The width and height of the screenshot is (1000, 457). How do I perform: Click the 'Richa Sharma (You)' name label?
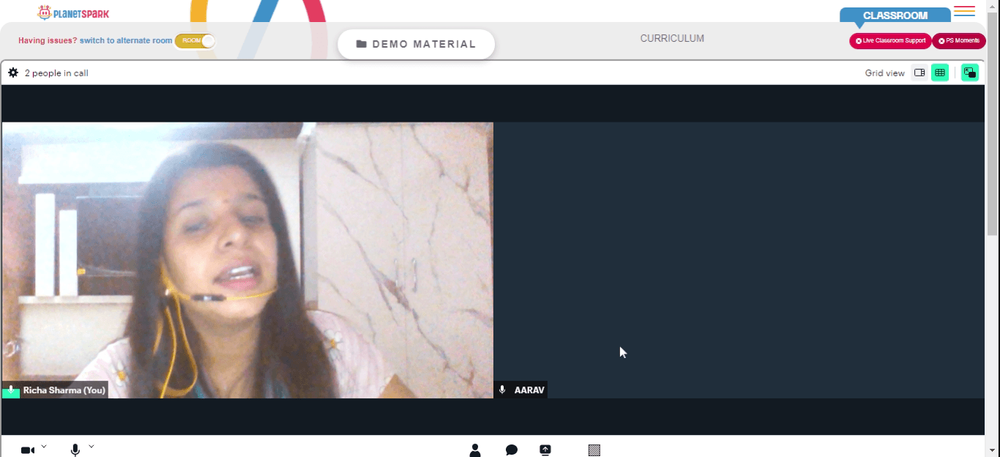64,390
